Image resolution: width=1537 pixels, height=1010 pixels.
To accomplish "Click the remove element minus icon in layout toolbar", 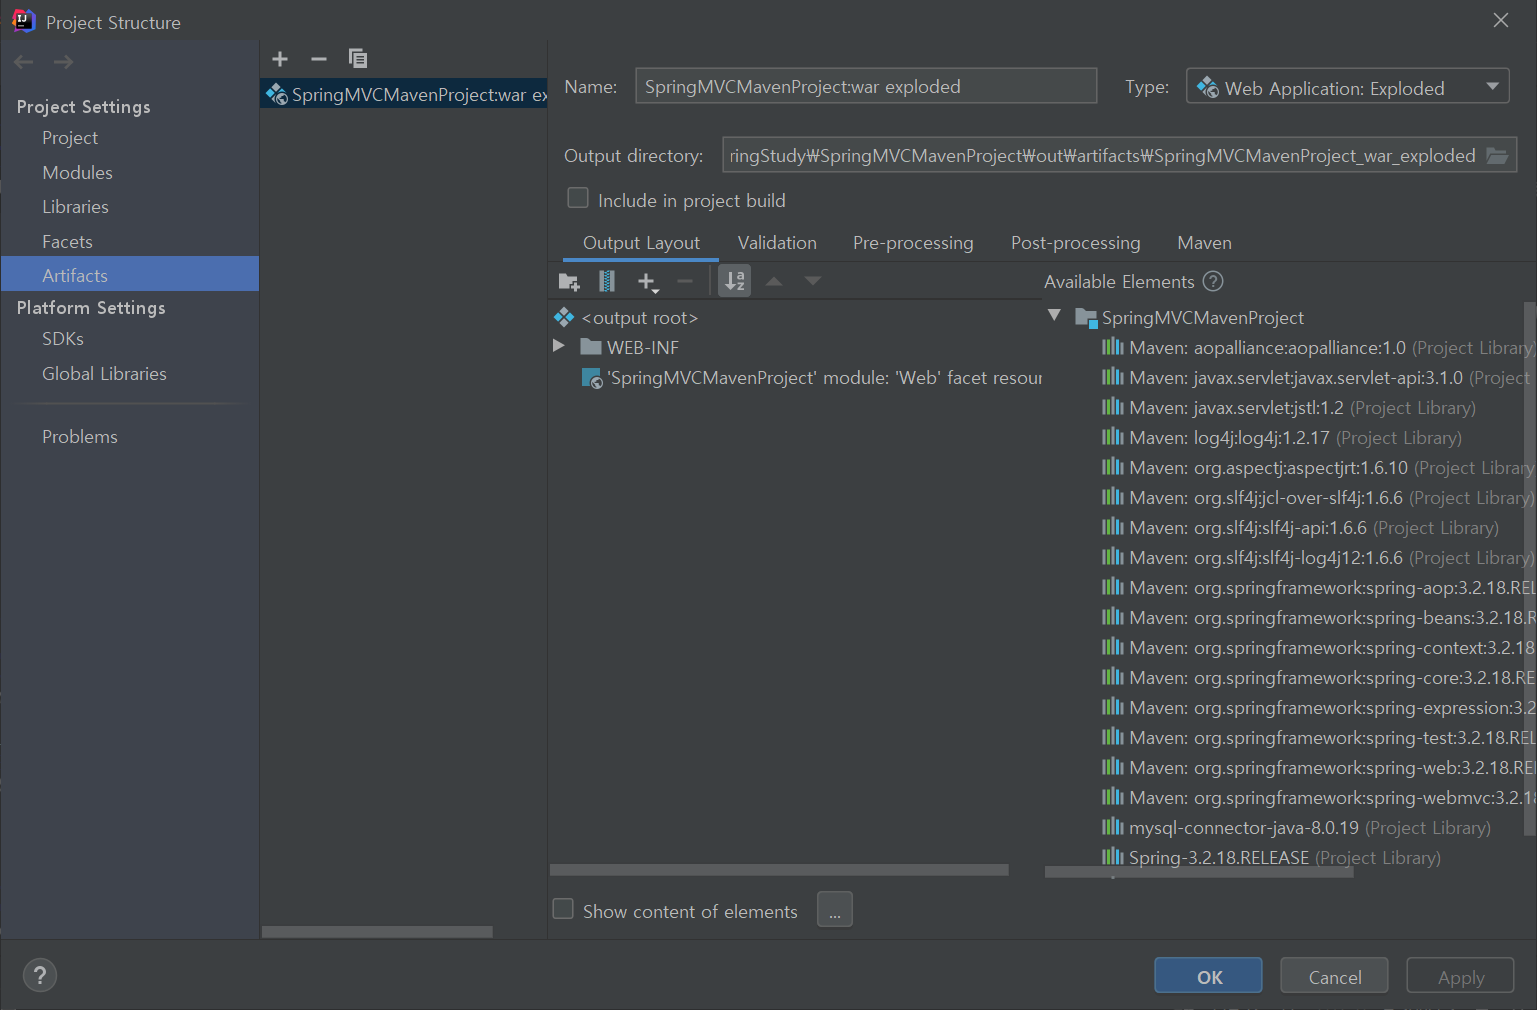I will click(685, 282).
